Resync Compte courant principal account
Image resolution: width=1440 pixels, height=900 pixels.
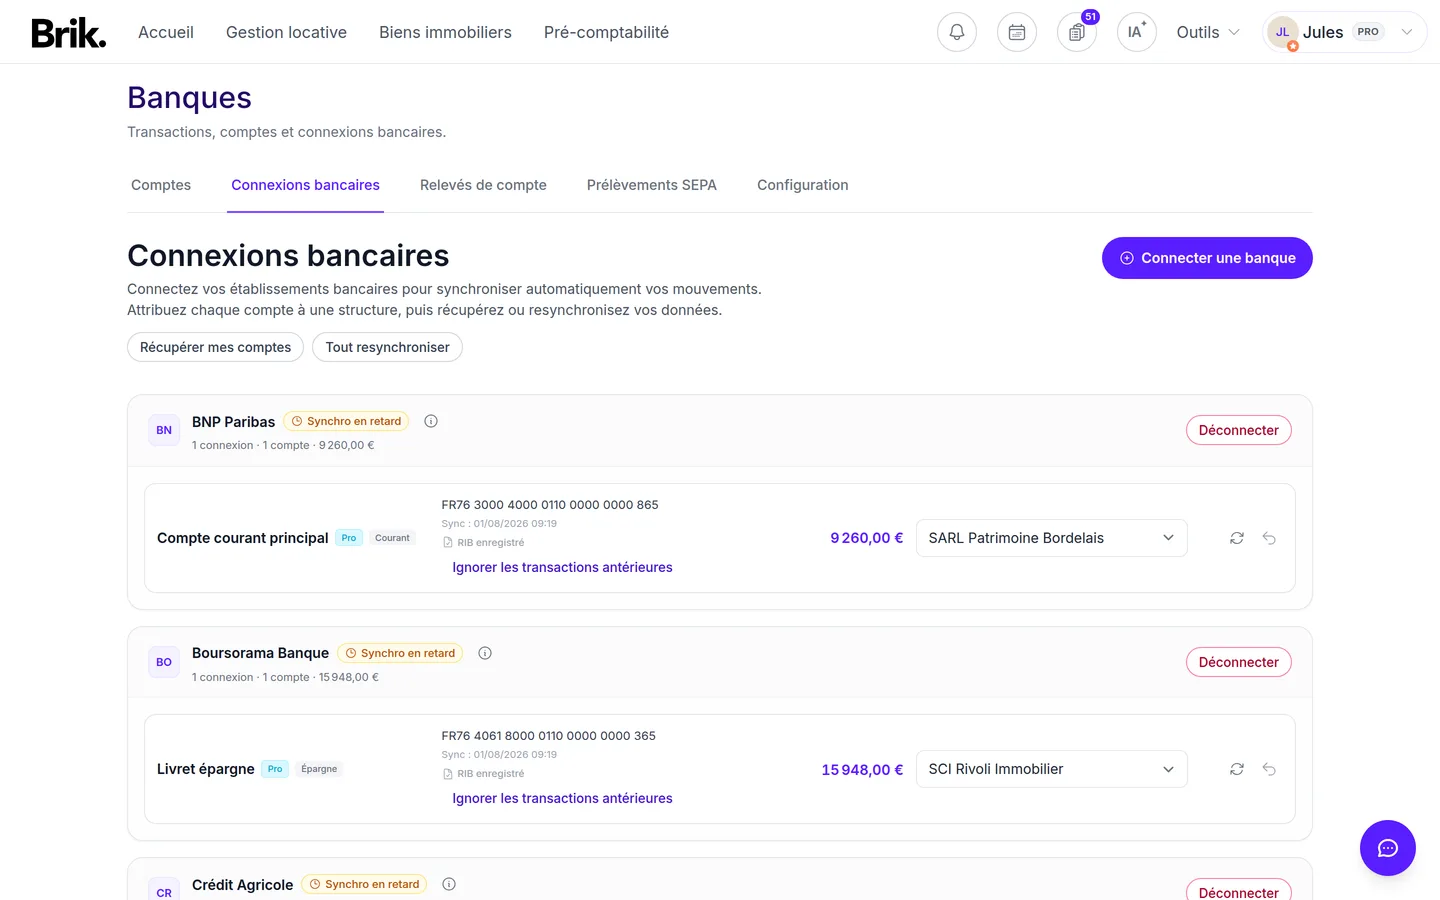pyautogui.click(x=1237, y=538)
